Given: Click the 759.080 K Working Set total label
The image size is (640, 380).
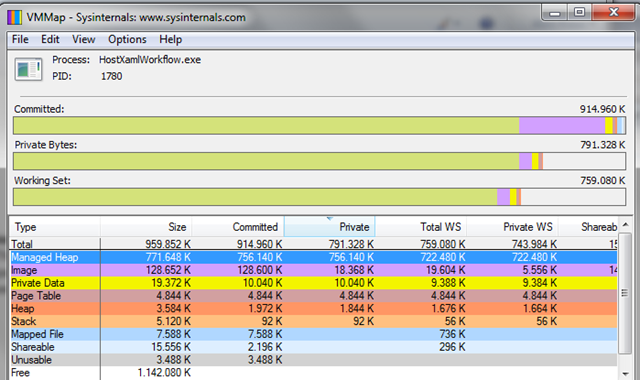Looking at the screenshot, I should click(x=602, y=180).
